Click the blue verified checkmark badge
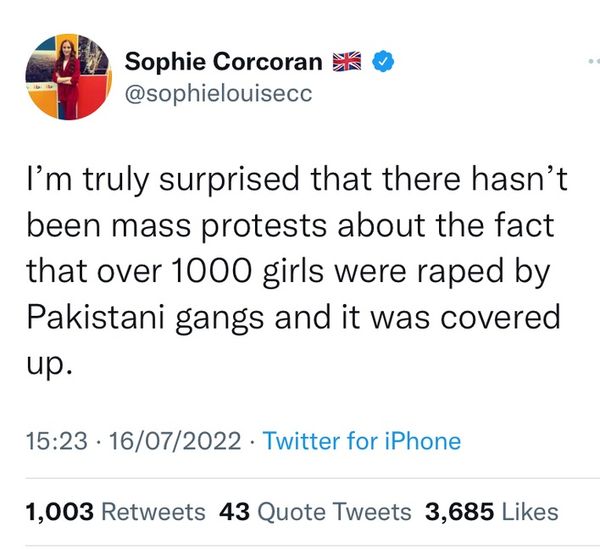 point(383,61)
